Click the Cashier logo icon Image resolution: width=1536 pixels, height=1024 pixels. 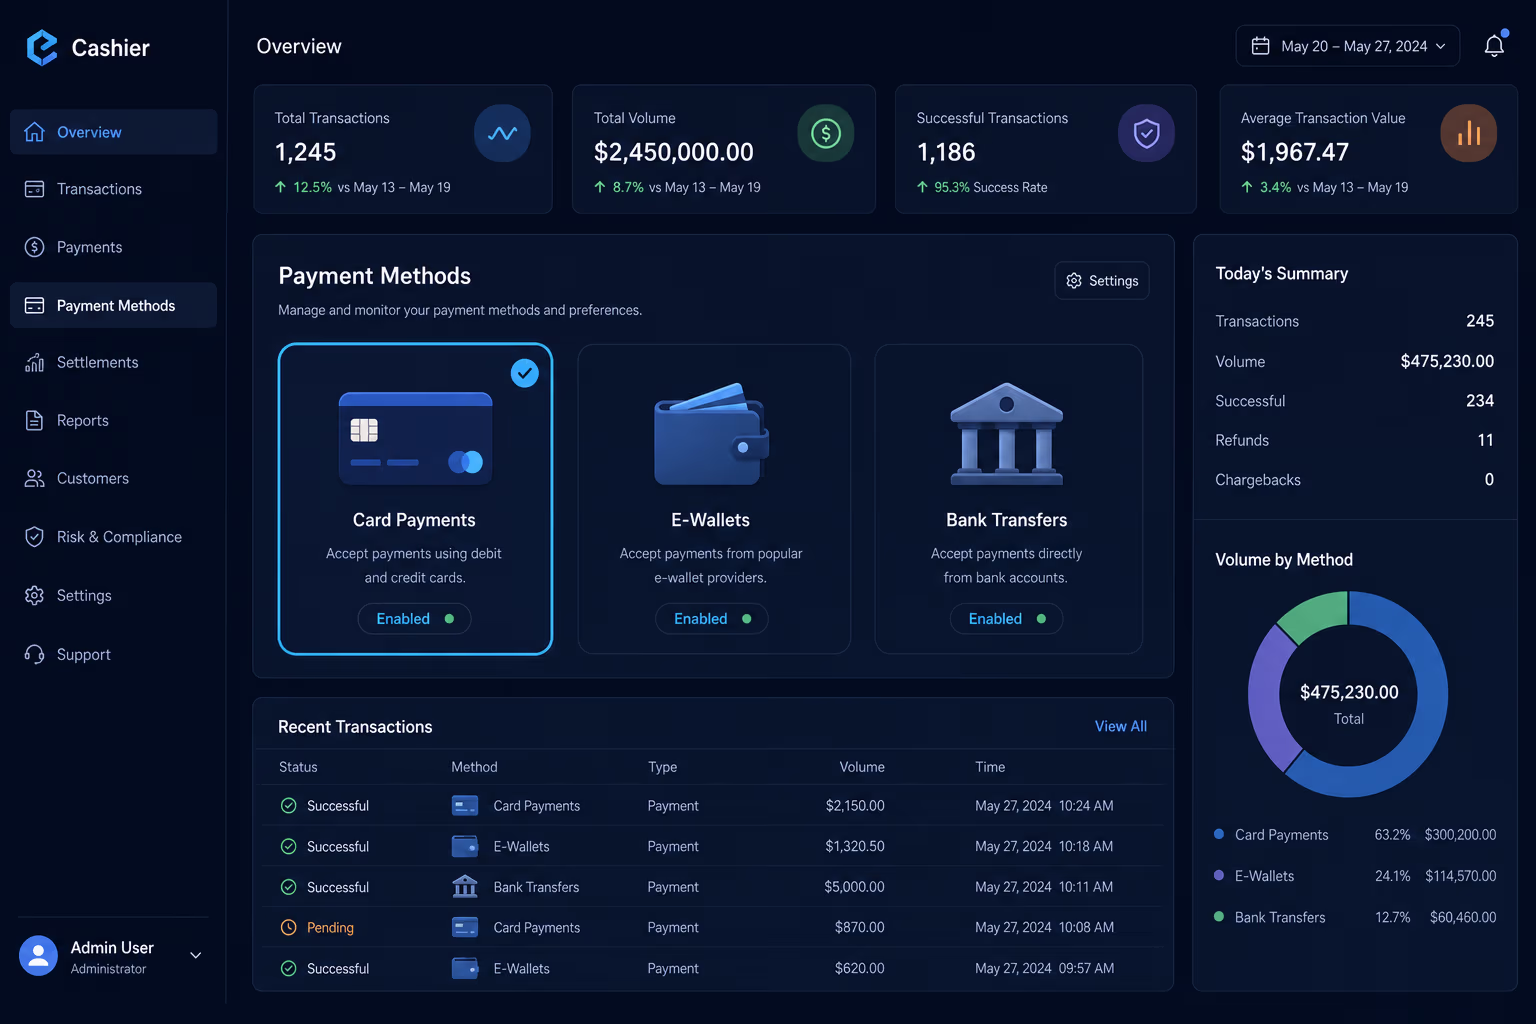point(42,47)
